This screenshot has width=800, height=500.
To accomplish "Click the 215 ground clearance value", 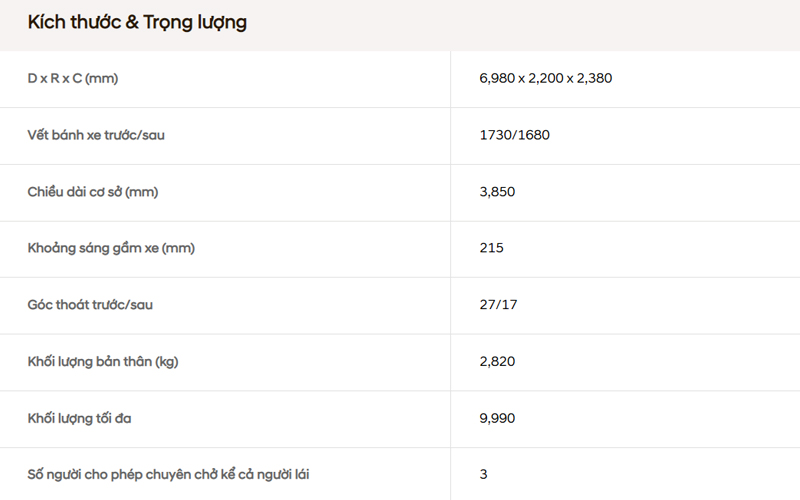I will click(x=491, y=248).
